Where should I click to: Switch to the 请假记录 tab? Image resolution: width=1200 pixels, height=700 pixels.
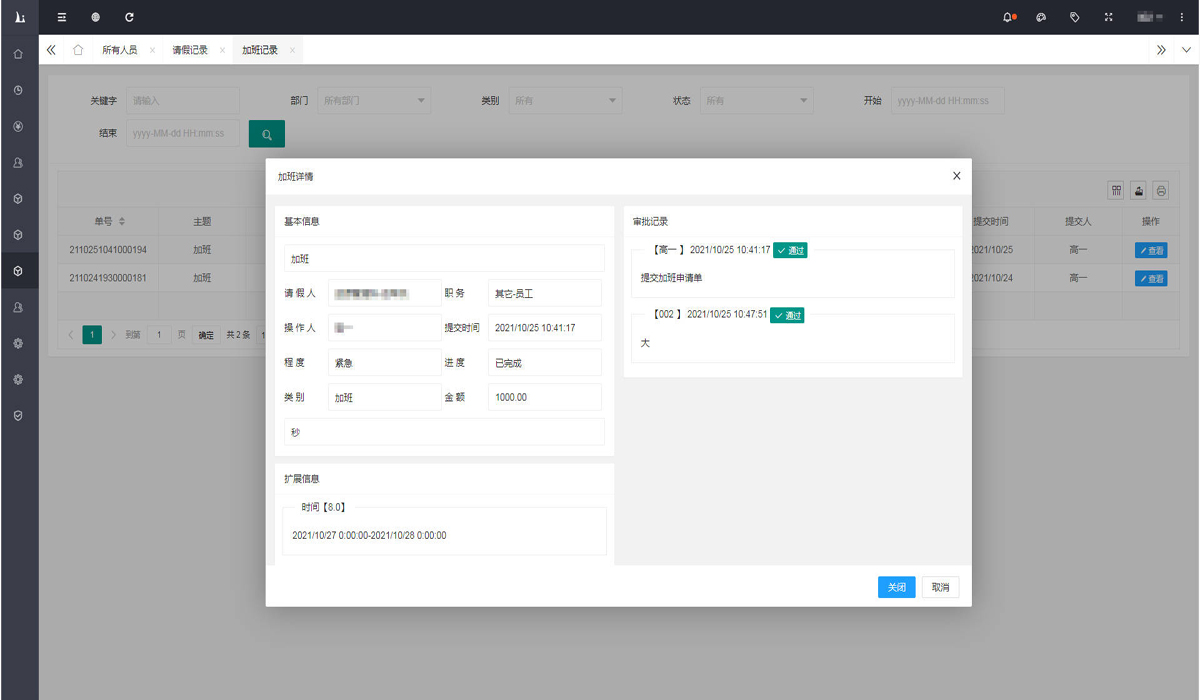pyautogui.click(x=190, y=50)
